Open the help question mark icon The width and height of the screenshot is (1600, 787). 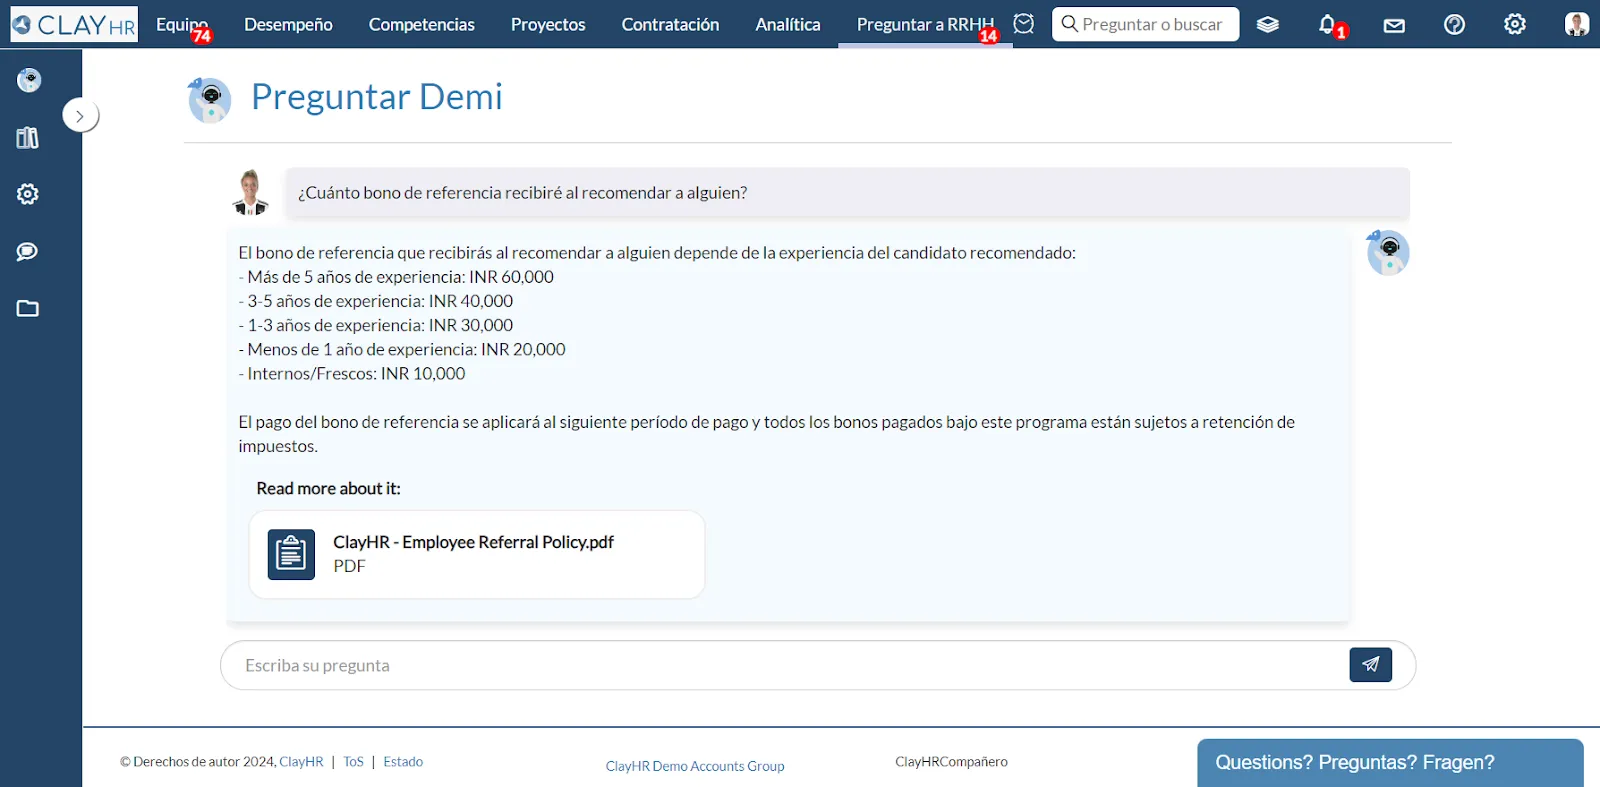[x=1454, y=25]
